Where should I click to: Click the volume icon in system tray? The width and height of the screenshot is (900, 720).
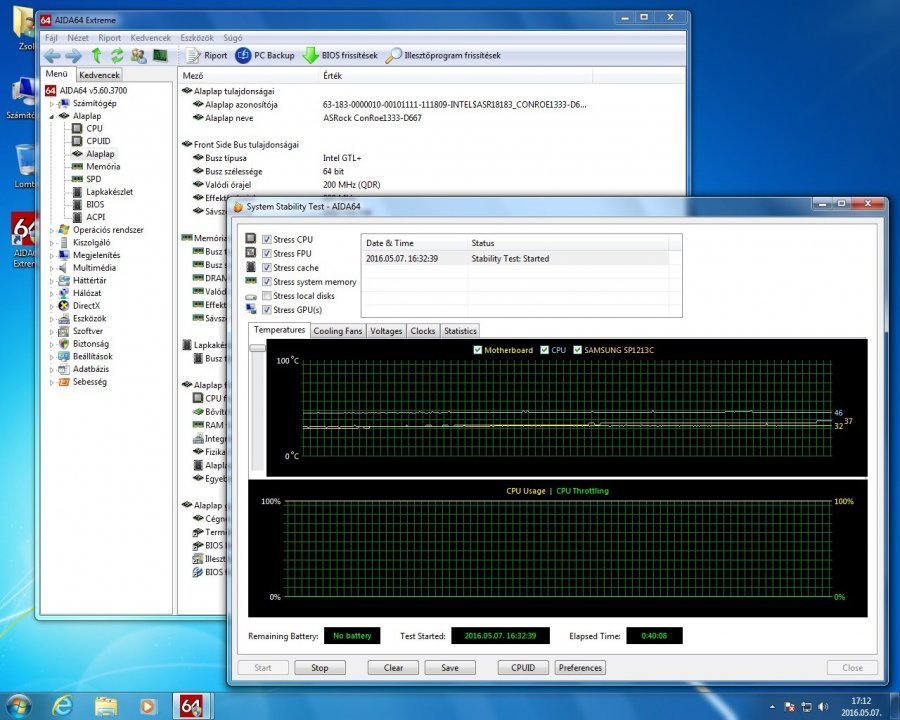[823, 707]
